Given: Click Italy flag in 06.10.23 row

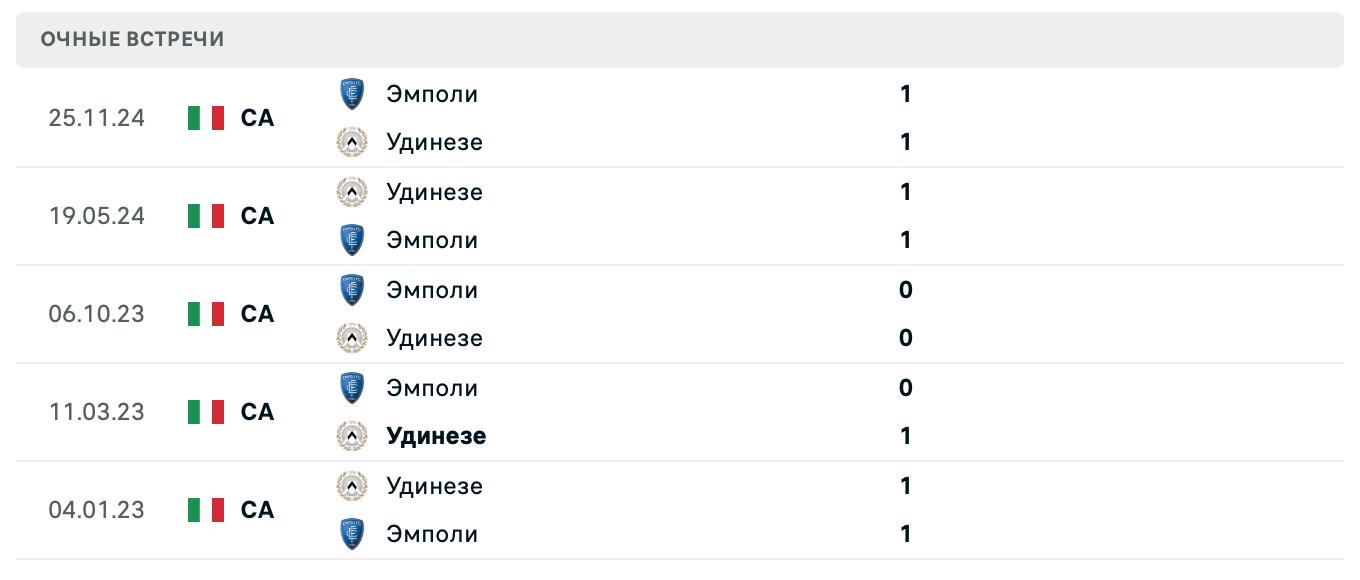Looking at the screenshot, I should (x=206, y=314).
